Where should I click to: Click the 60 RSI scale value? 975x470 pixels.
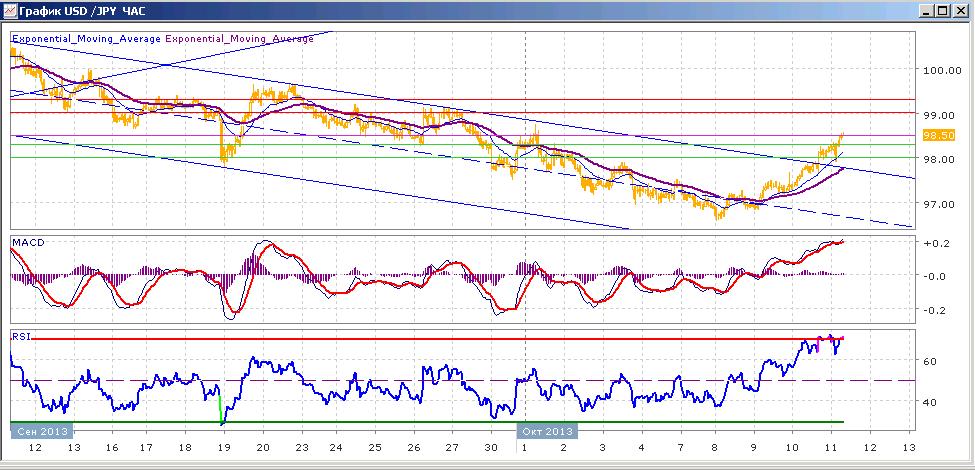point(930,361)
